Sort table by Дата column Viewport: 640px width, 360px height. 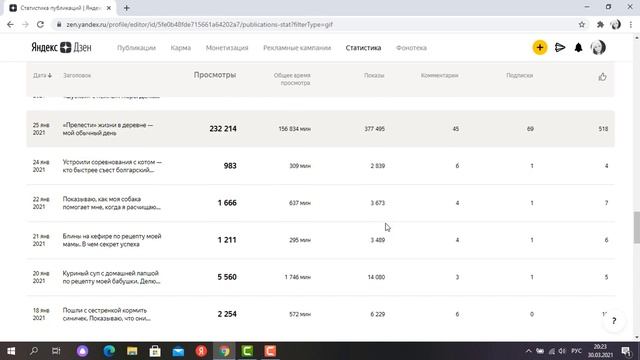coord(42,76)
